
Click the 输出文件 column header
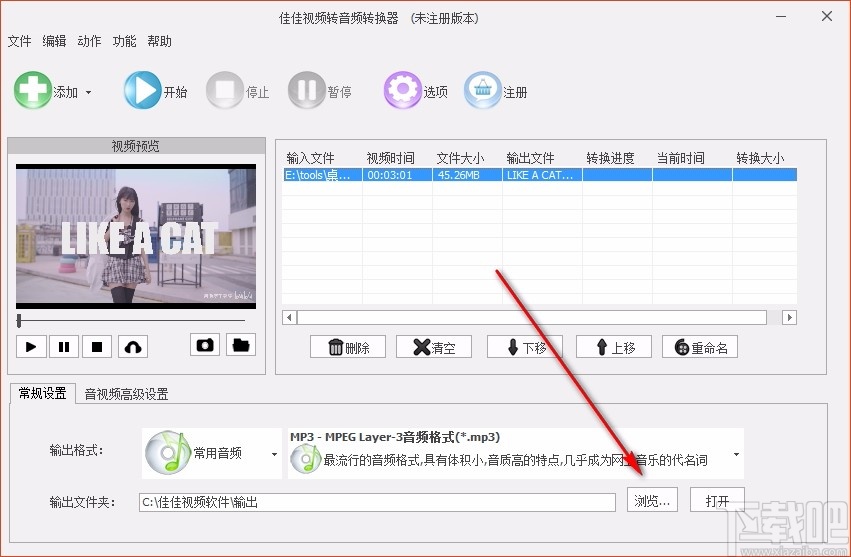tap(530, 158)
